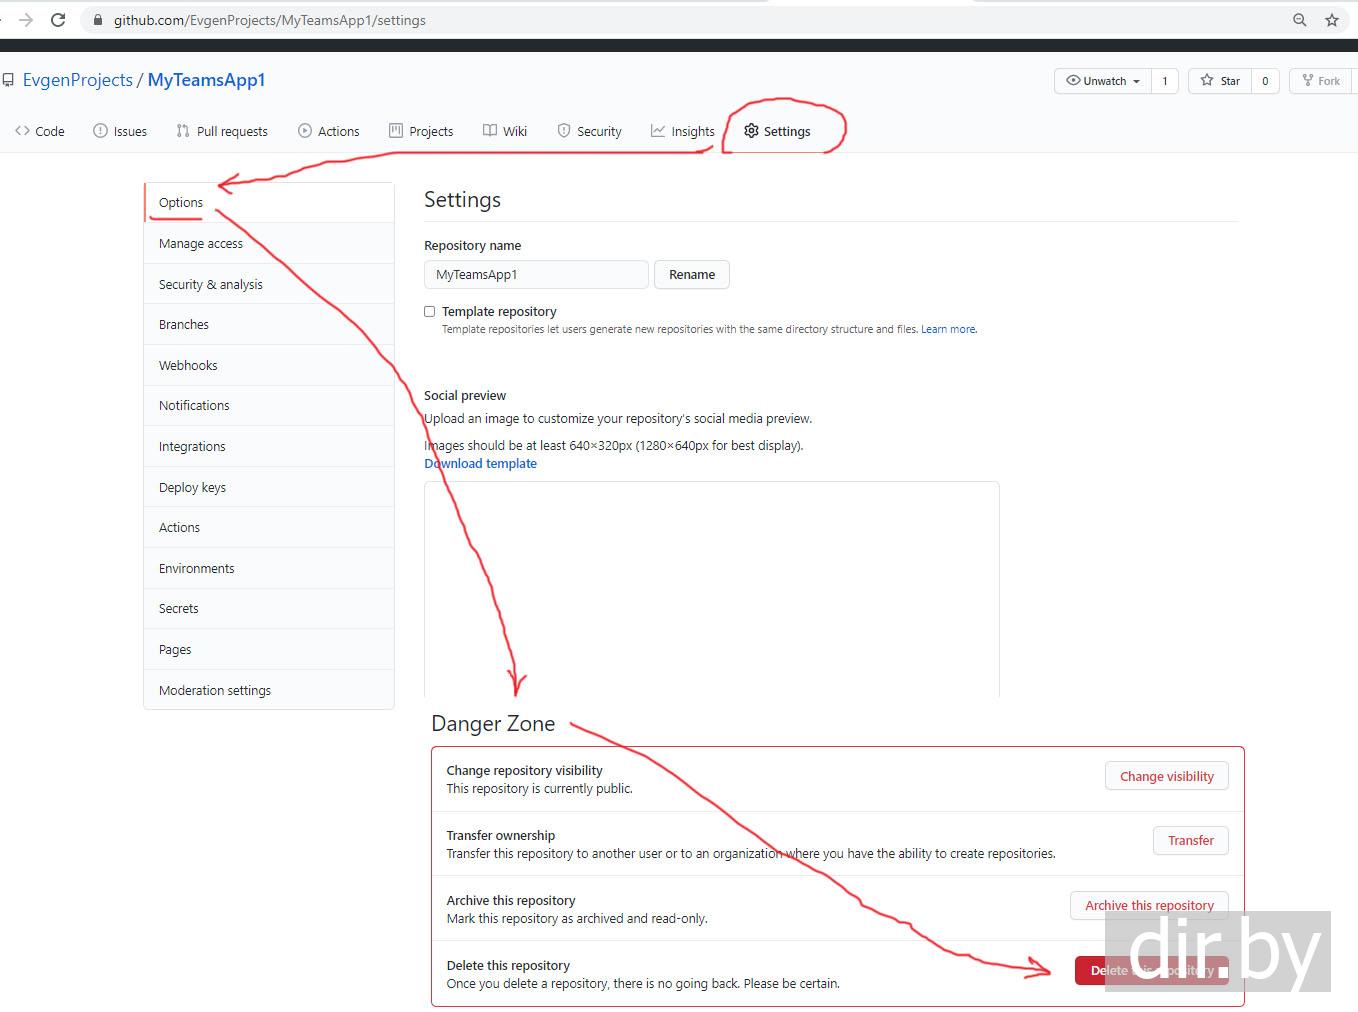This screenshot has width=1358, height=1012.
Task: Open the Actions repository tab
Action: [329, 131]
